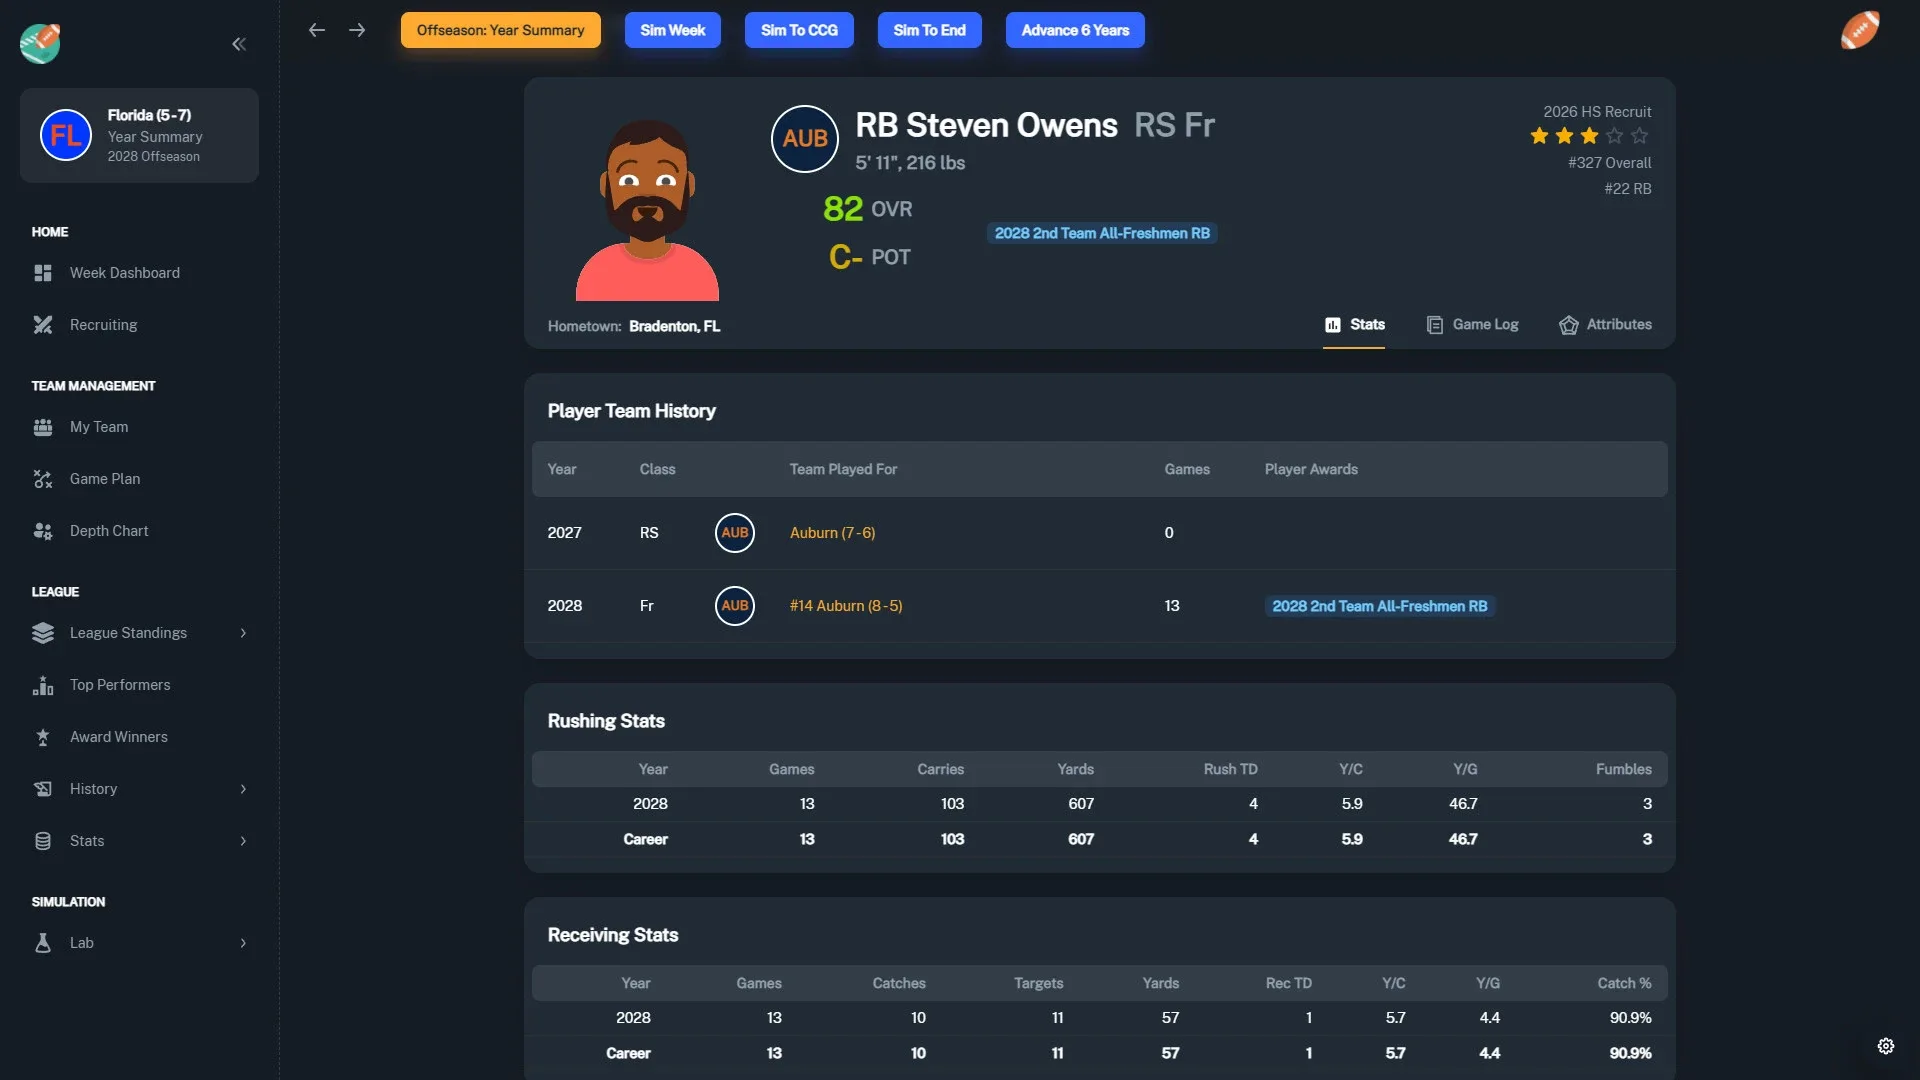Switch to the Game Log tab
This screenshot has height=1080, width=1920.
(x=1472, y=325)
